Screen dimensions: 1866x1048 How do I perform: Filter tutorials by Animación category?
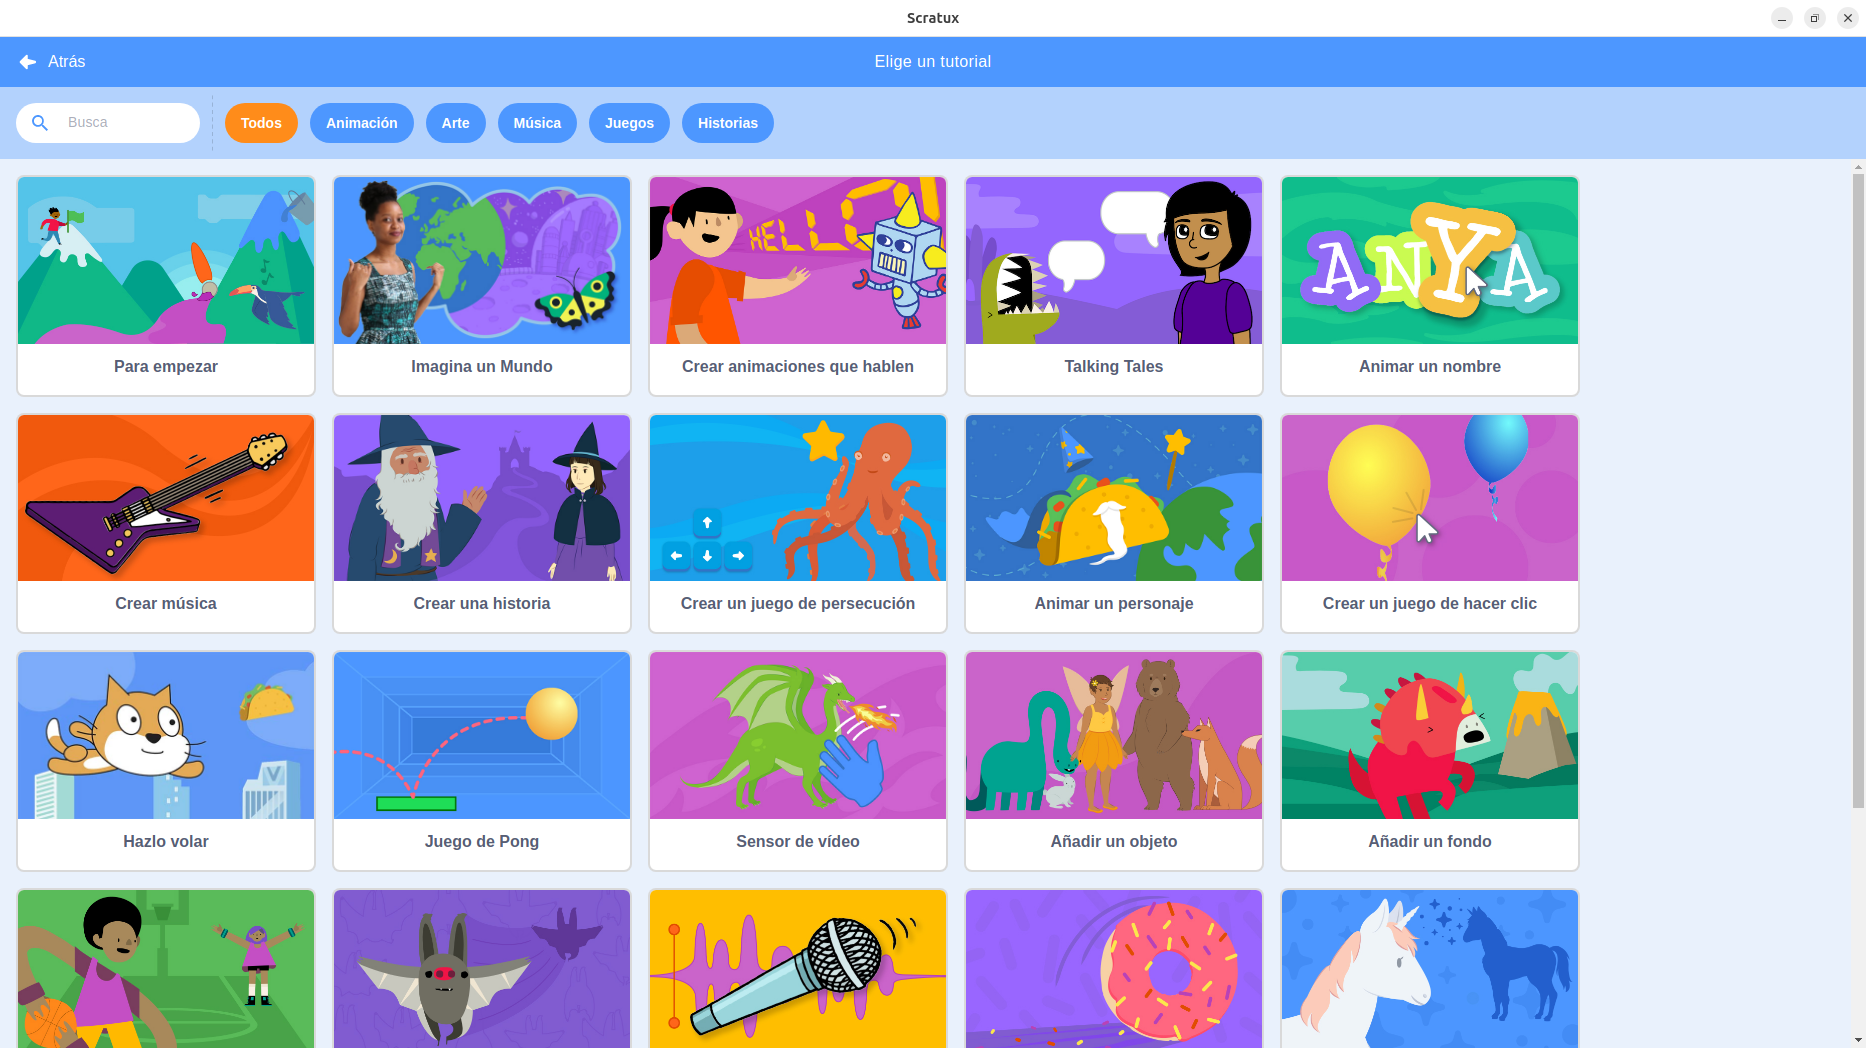pos(362,123)
